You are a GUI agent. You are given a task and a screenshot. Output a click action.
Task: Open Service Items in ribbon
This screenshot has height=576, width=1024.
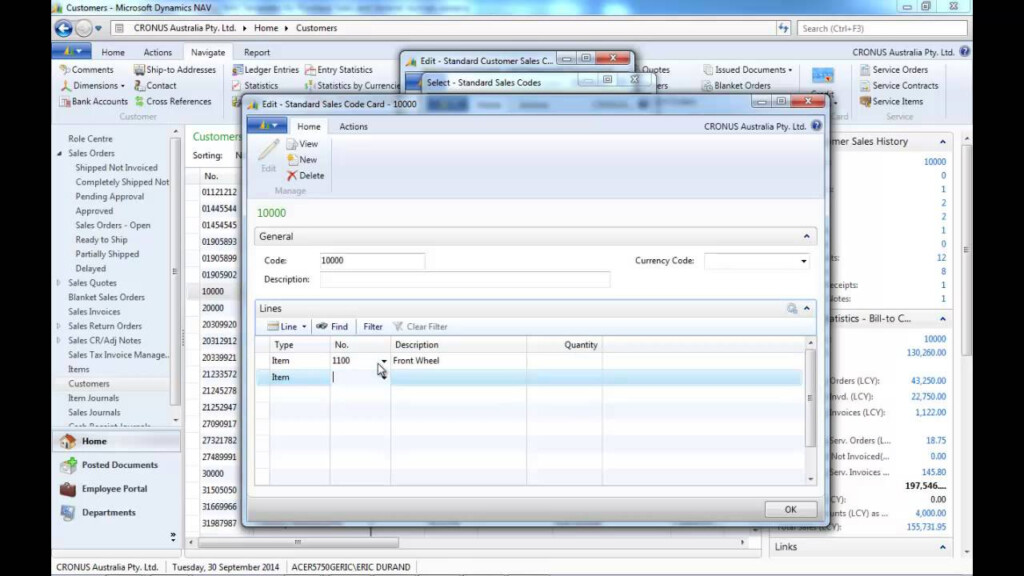tap(891, 101)
